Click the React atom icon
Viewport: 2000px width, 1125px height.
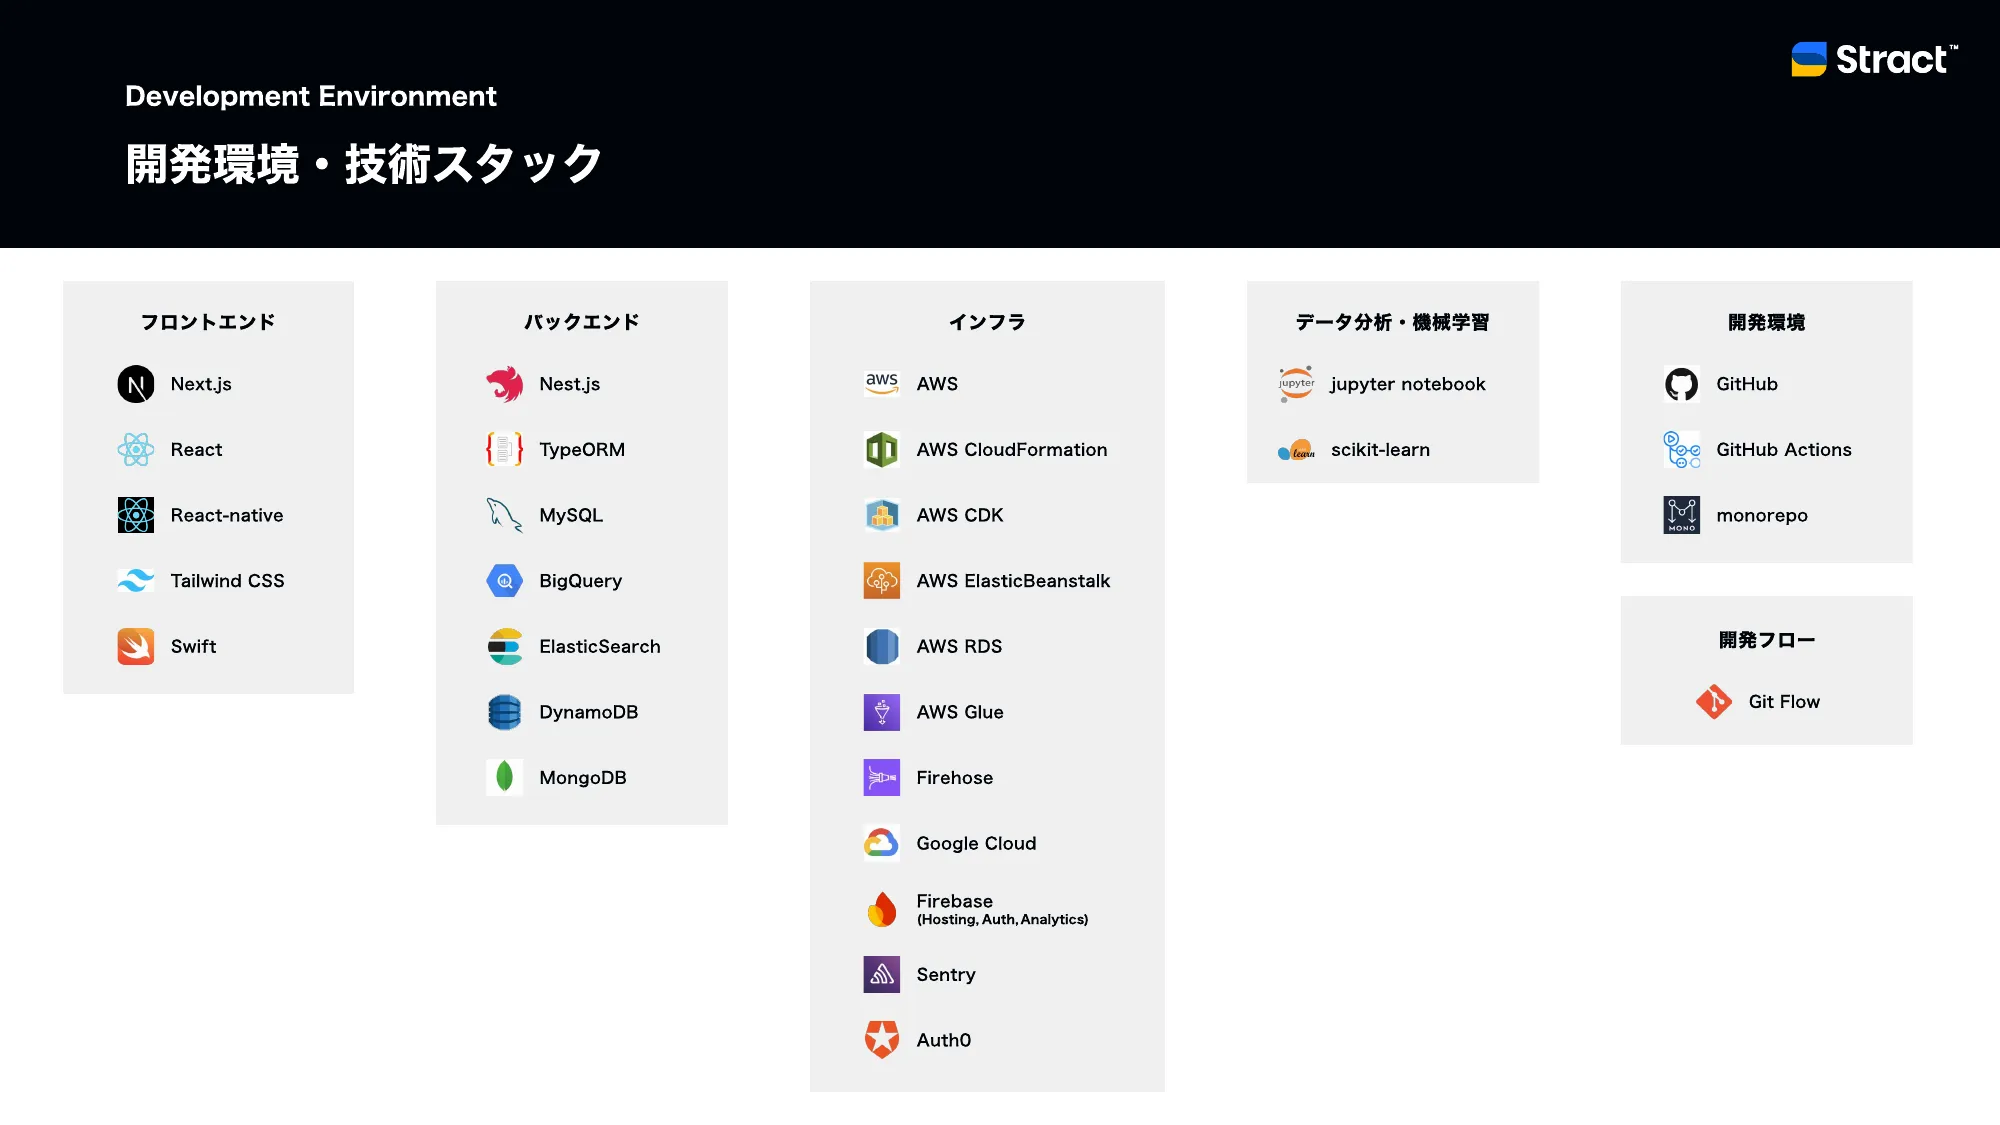(136, 450)
